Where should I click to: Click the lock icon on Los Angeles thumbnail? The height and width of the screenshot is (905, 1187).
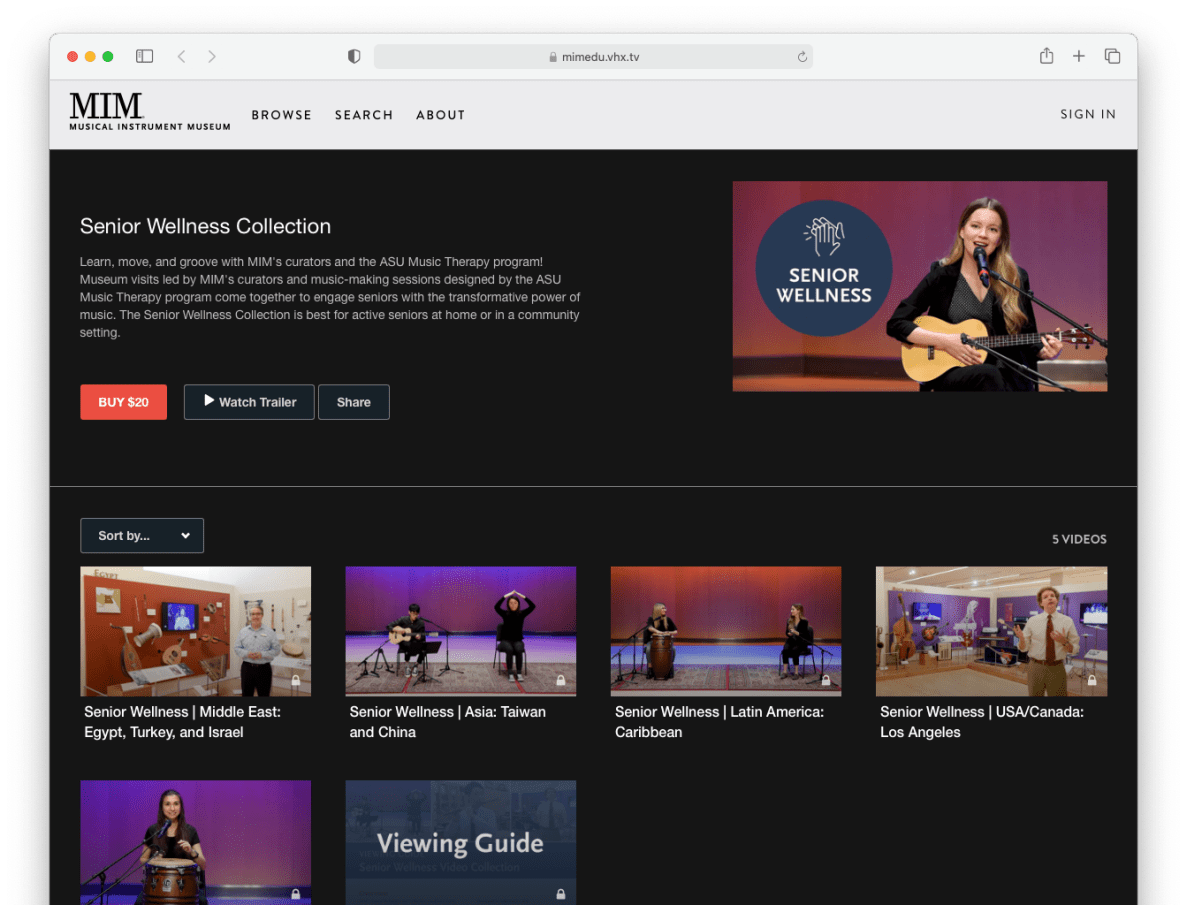(x=1092, y=680)
